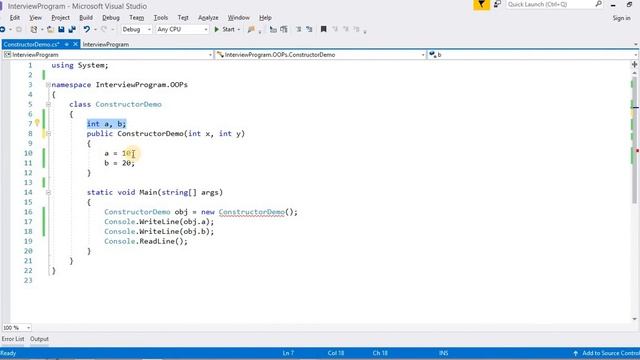Viewport: 640px width, 360px height.
Task: Open the Help menu
Action: pyautogui.click(x=265, y=18)
